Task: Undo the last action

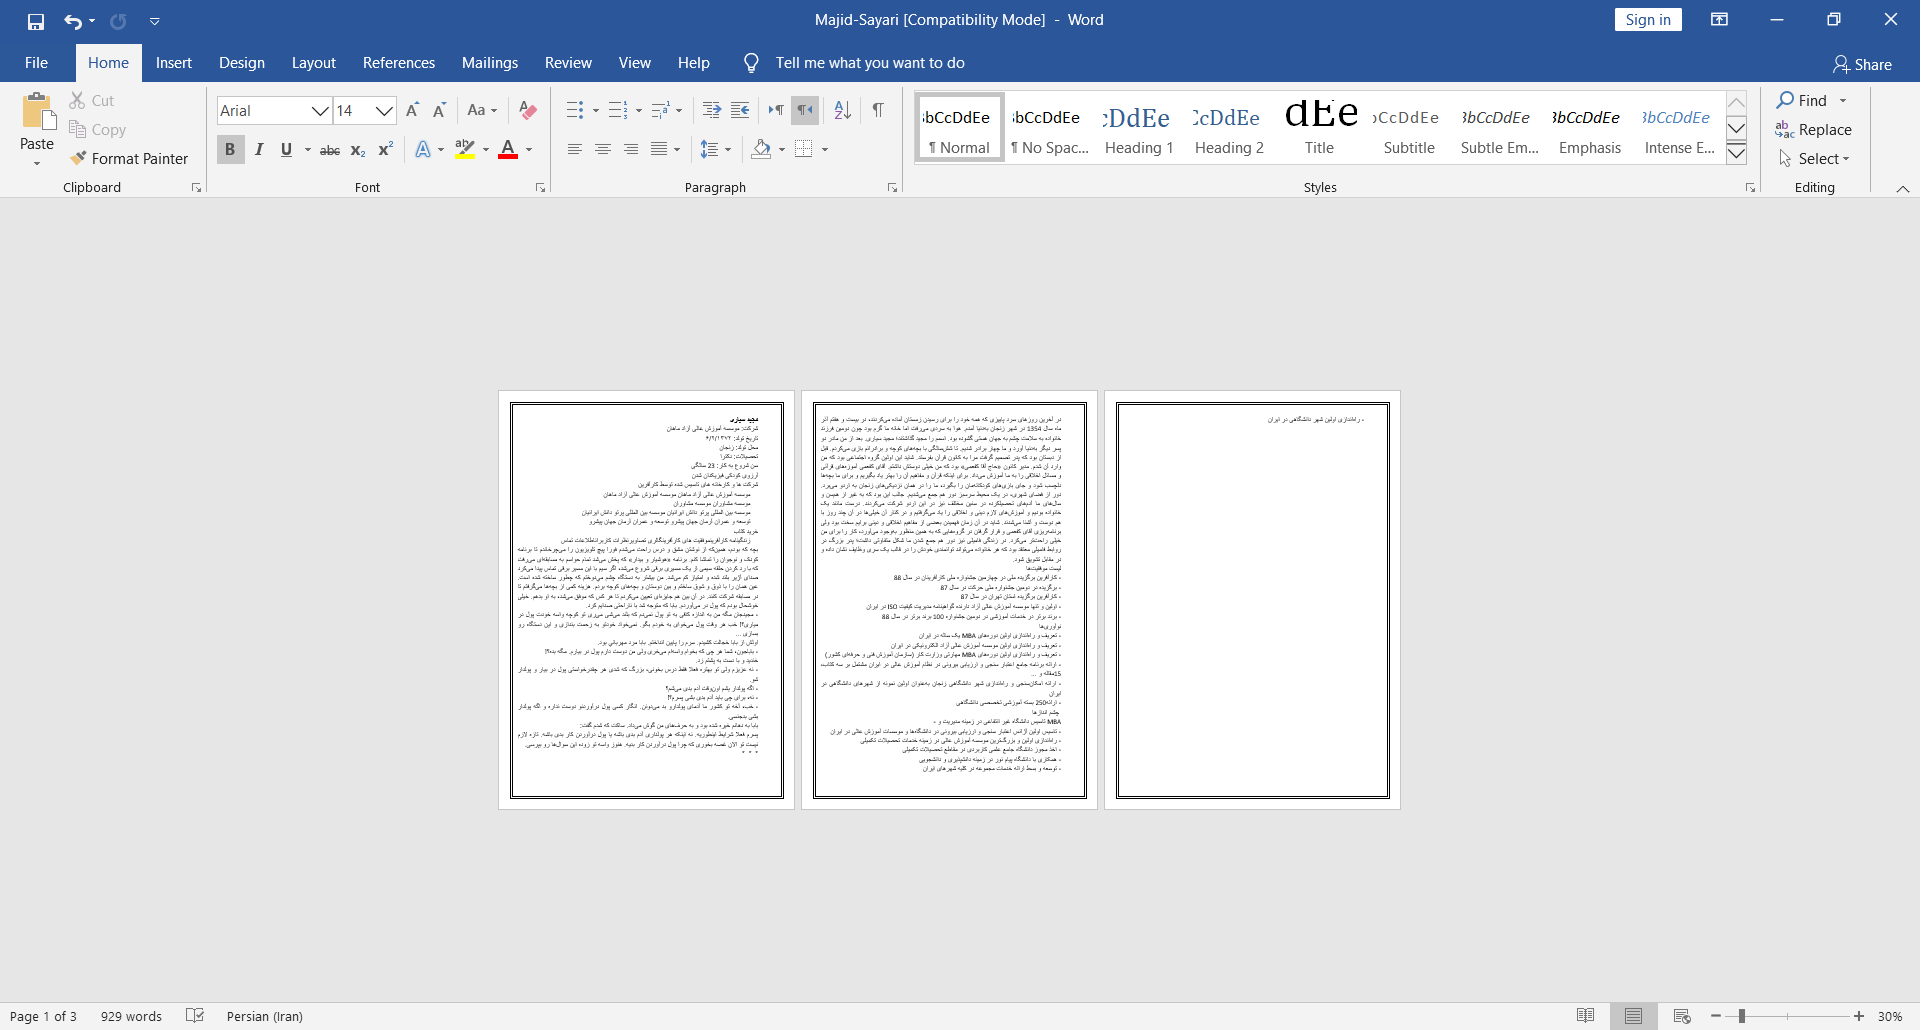Action: (x=72, y=20)
